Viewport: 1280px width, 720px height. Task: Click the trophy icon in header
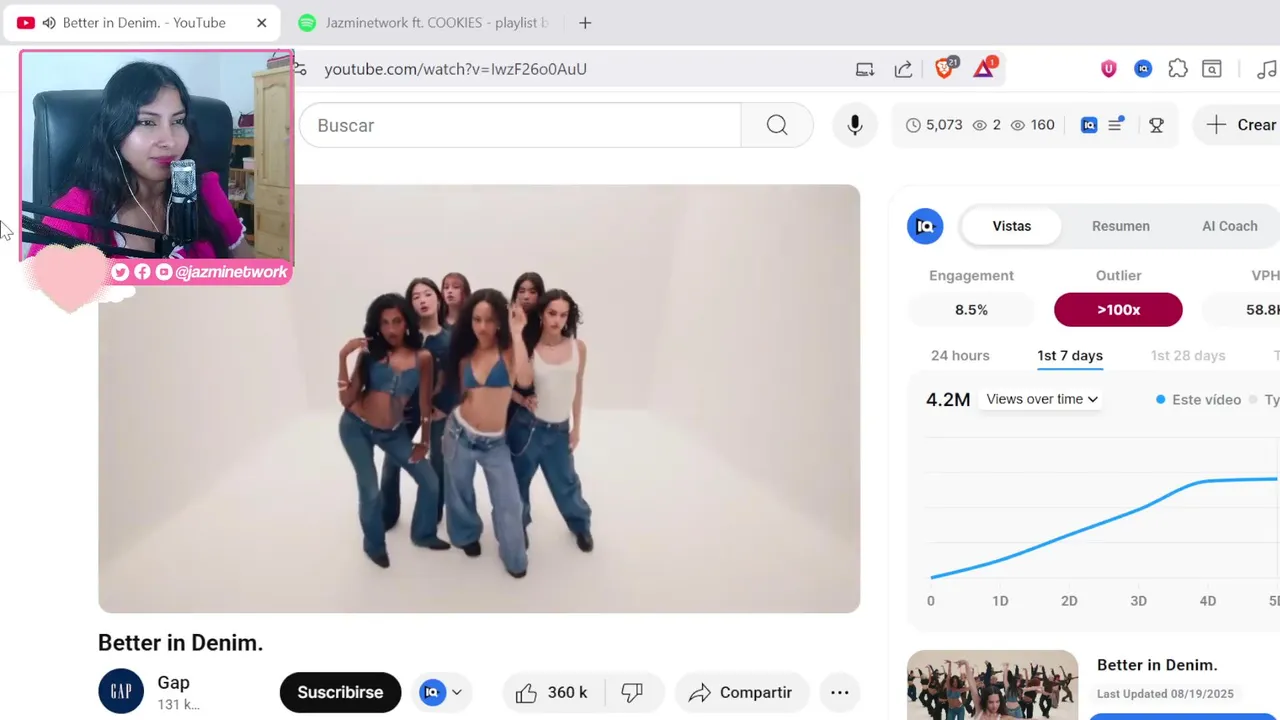click(x=1157, y=125)
